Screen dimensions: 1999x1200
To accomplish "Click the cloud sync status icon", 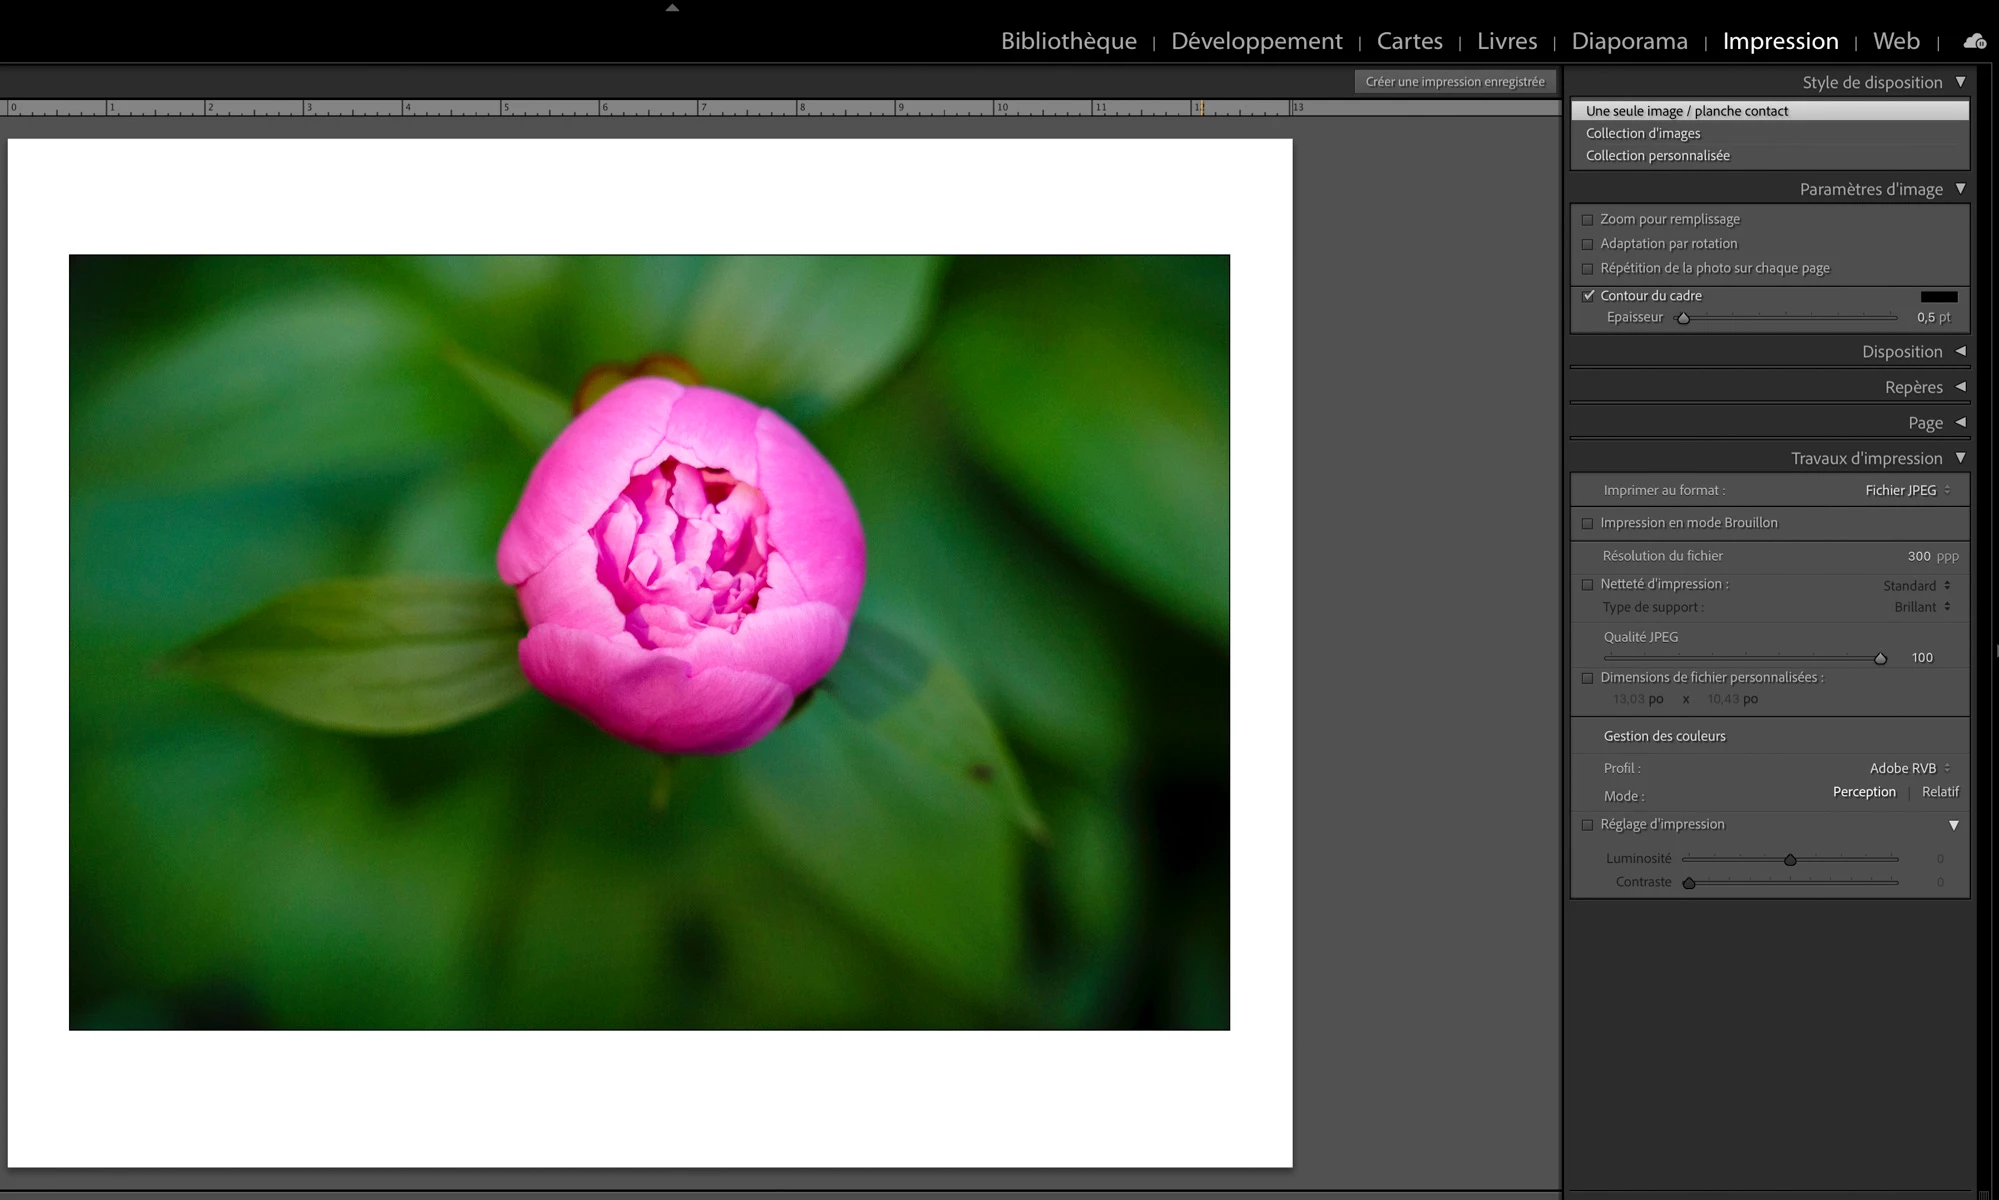I will pyautogui.click(x=1974, y=42).
